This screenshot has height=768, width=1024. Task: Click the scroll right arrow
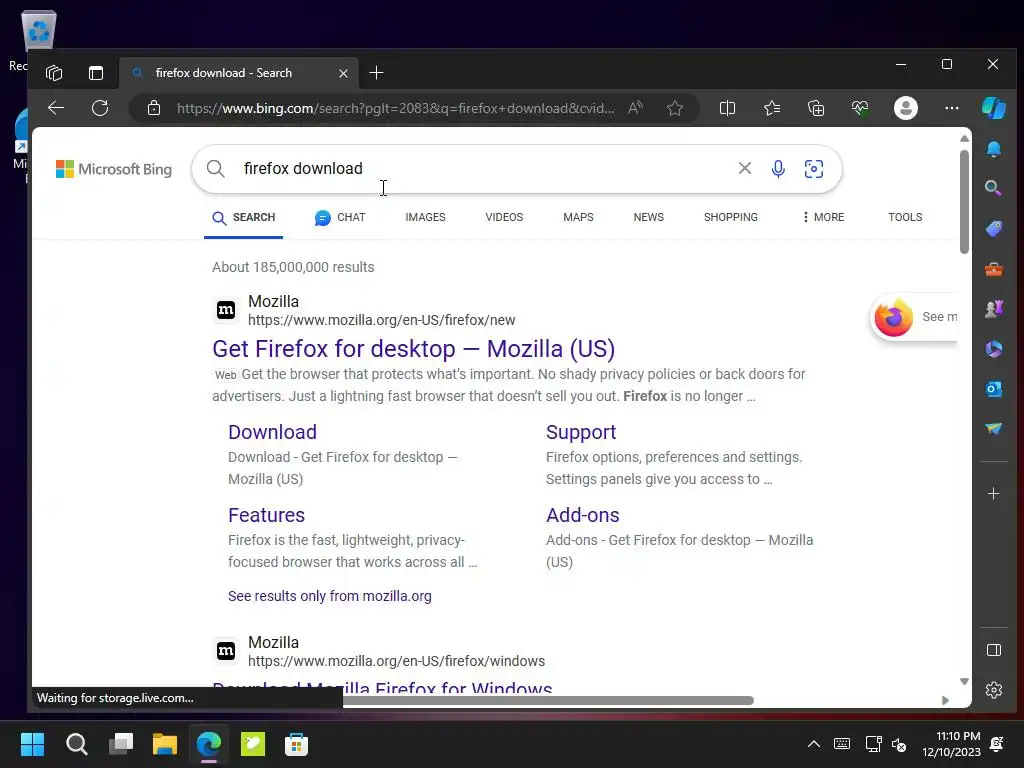pos(946,700)
